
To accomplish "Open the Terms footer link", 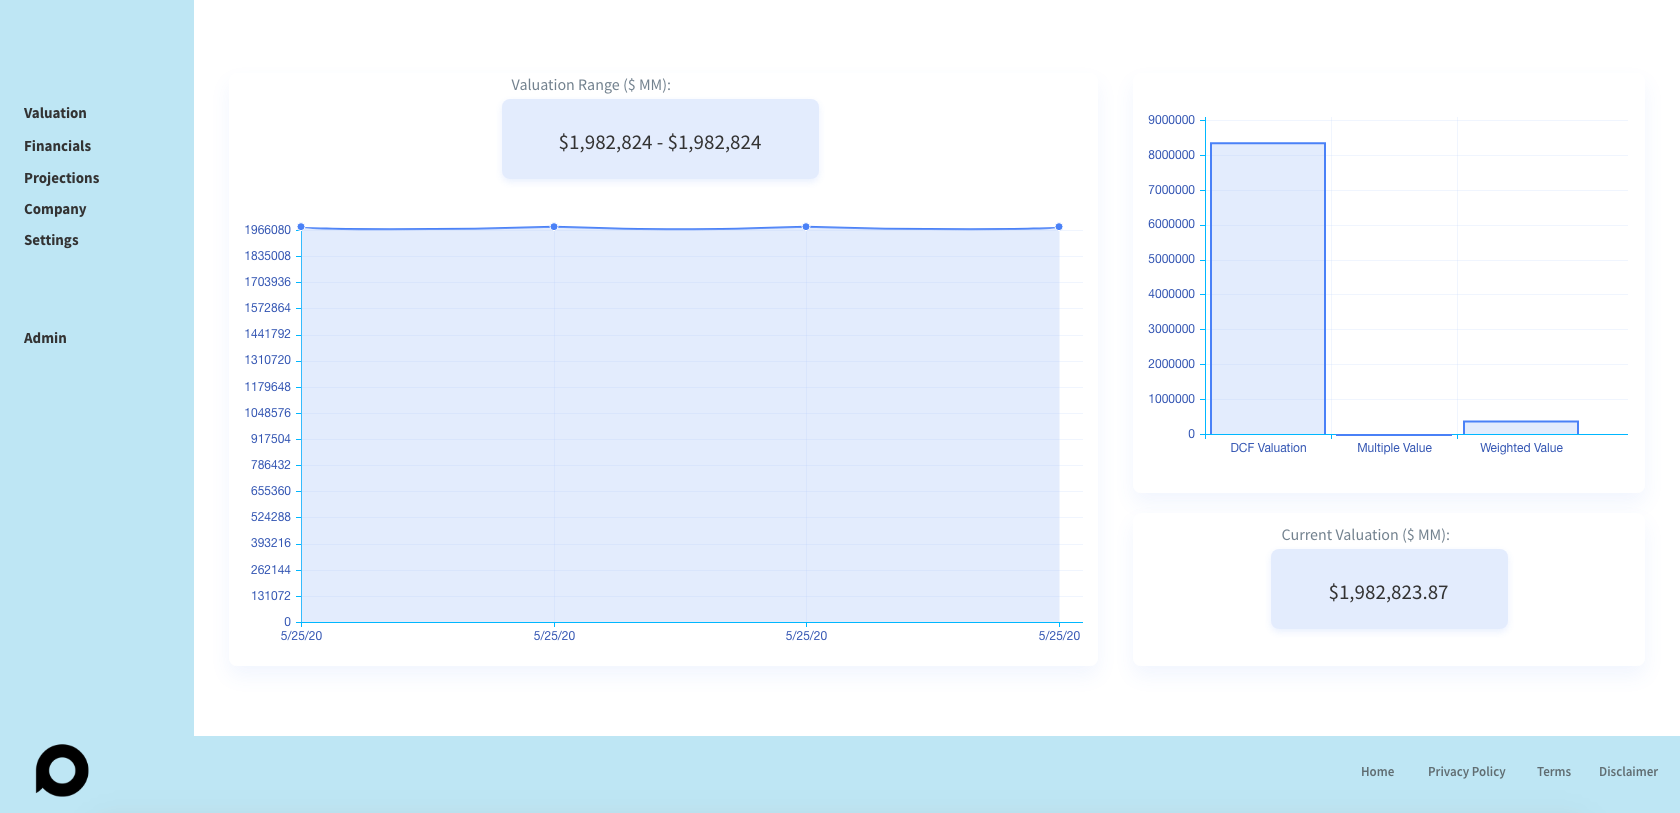I will [x=1553, y=772].
